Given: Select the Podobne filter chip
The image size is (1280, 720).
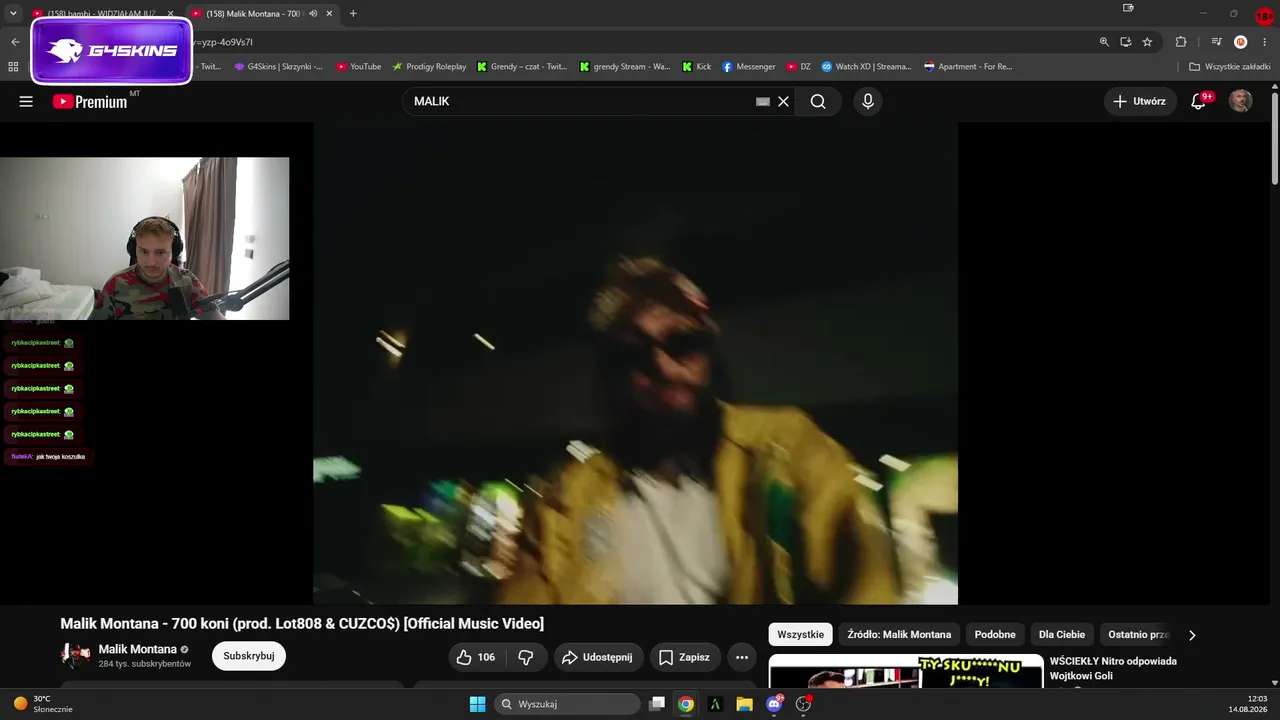Looking at the screenshot, I should tap(995, 634).
